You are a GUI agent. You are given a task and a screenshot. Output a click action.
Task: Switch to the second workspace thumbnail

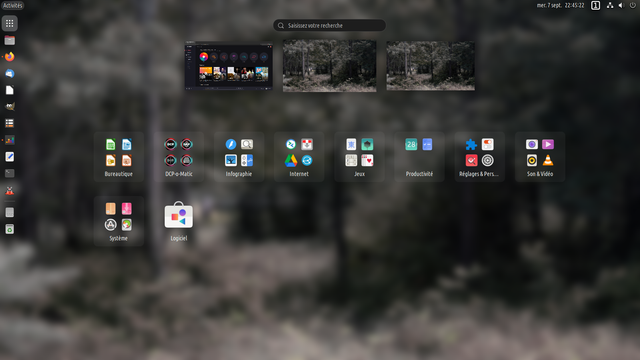pos(330,66)
